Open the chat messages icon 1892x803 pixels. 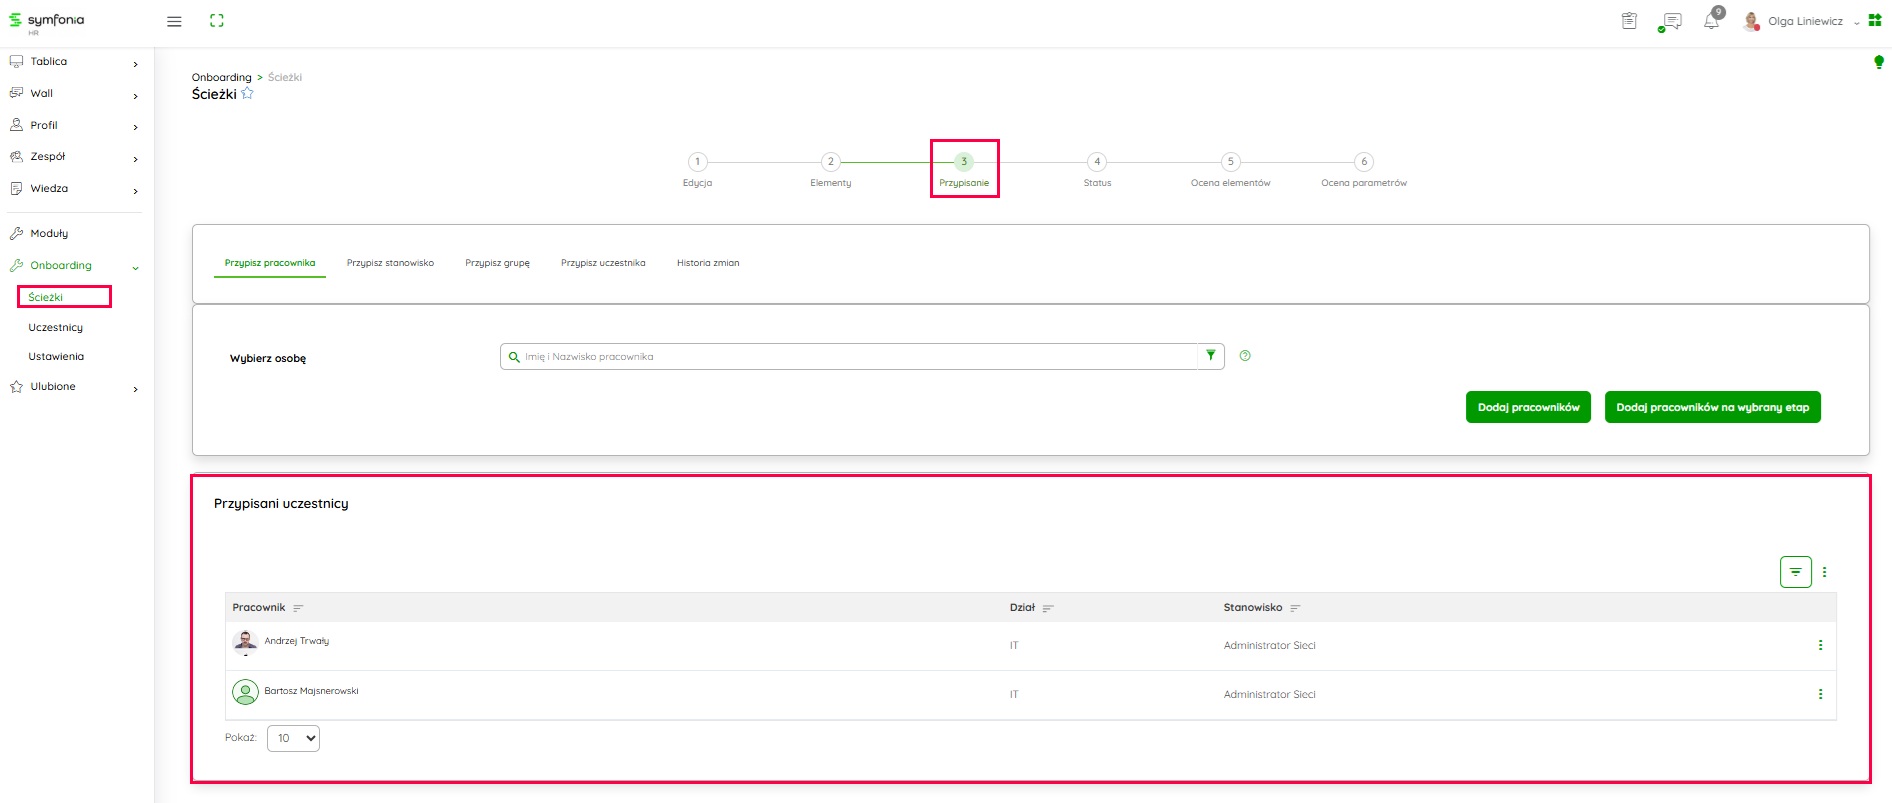coord(1670,21)
